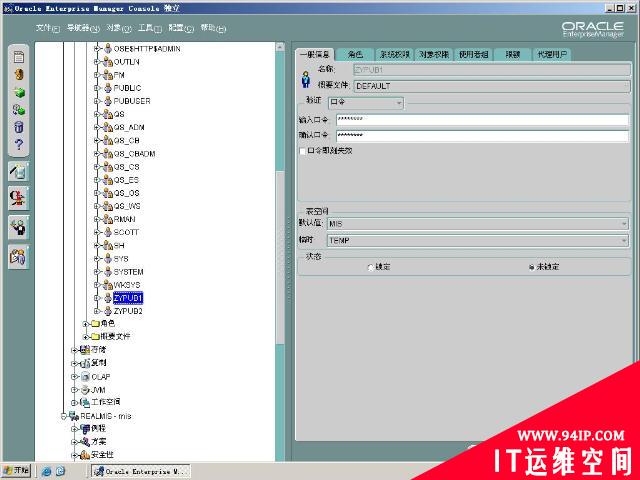
Task: Switch to the 系统权限 tab
Action: pyautogui.click(x=395, y=54)
